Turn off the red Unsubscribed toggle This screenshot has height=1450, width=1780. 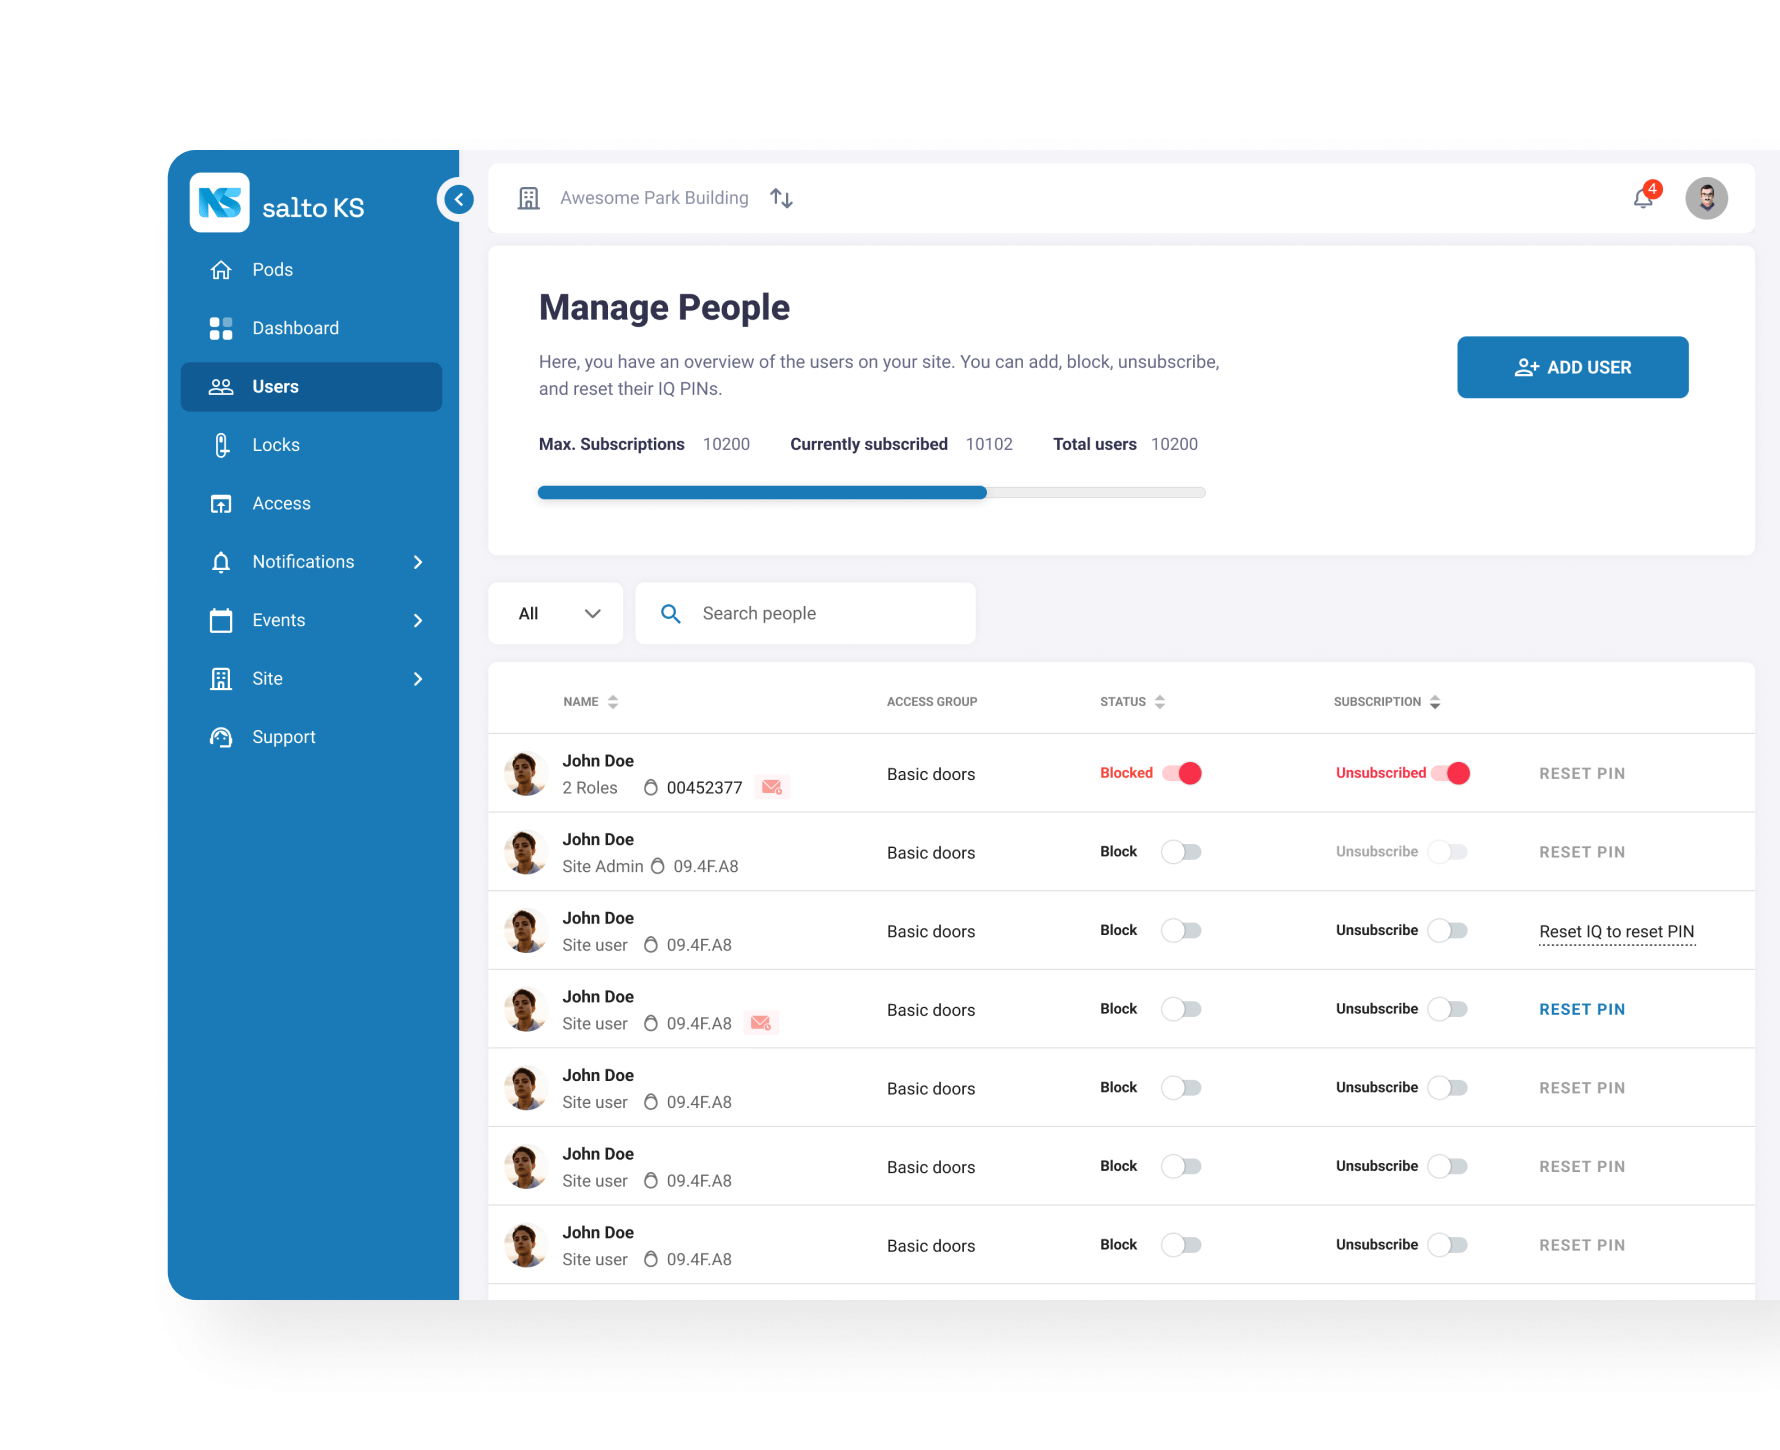tap(1451, 773)
